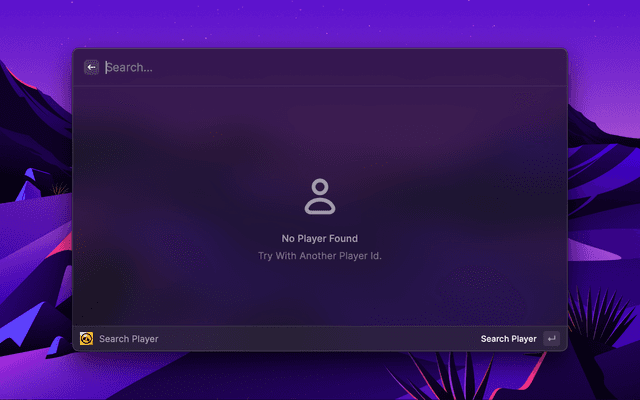Click the Search Player command title at bottom left
640x400 pixels.
(128, 339)
